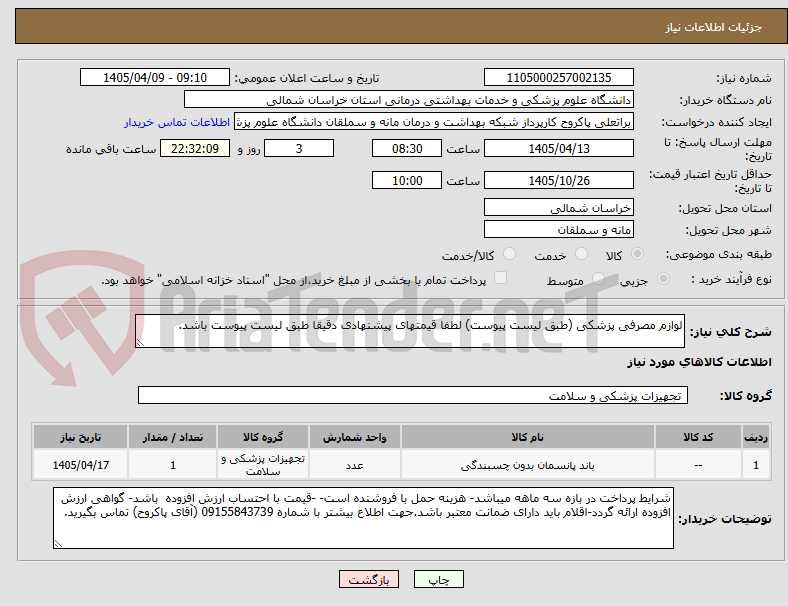Image resolution: width=788 pixels, height=606 pixels.
Task: Choose the جزیی purchase type radio
Action: [663, 278]
